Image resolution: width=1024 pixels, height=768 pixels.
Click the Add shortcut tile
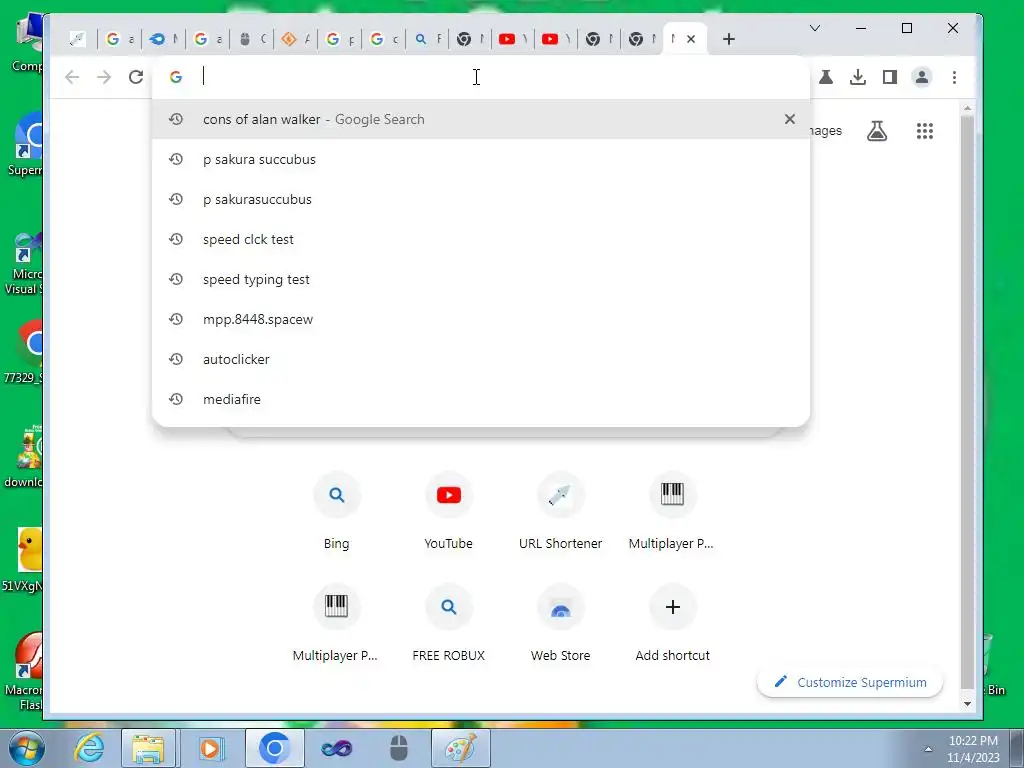pos(673,624)
